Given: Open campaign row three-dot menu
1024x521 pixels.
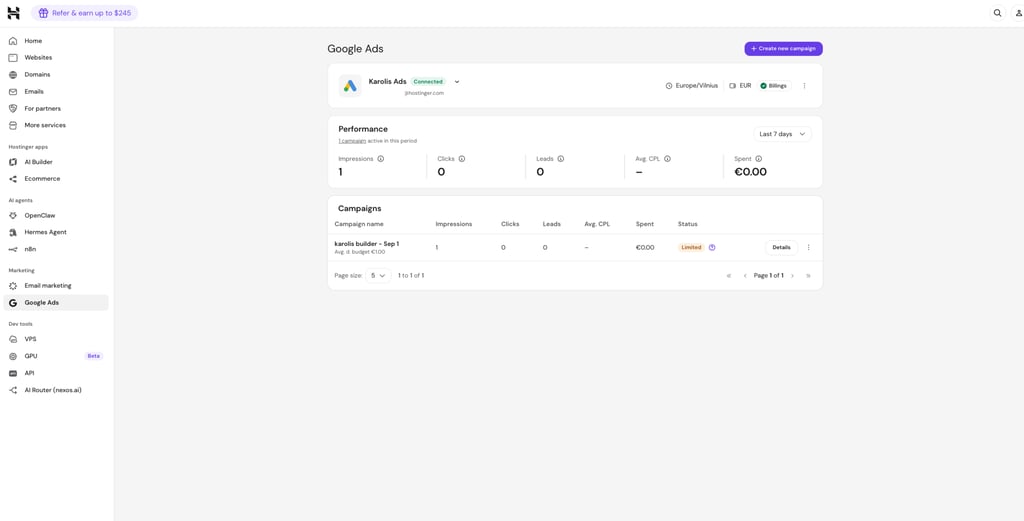Looking at the screenshot, I should pos(808,247).
